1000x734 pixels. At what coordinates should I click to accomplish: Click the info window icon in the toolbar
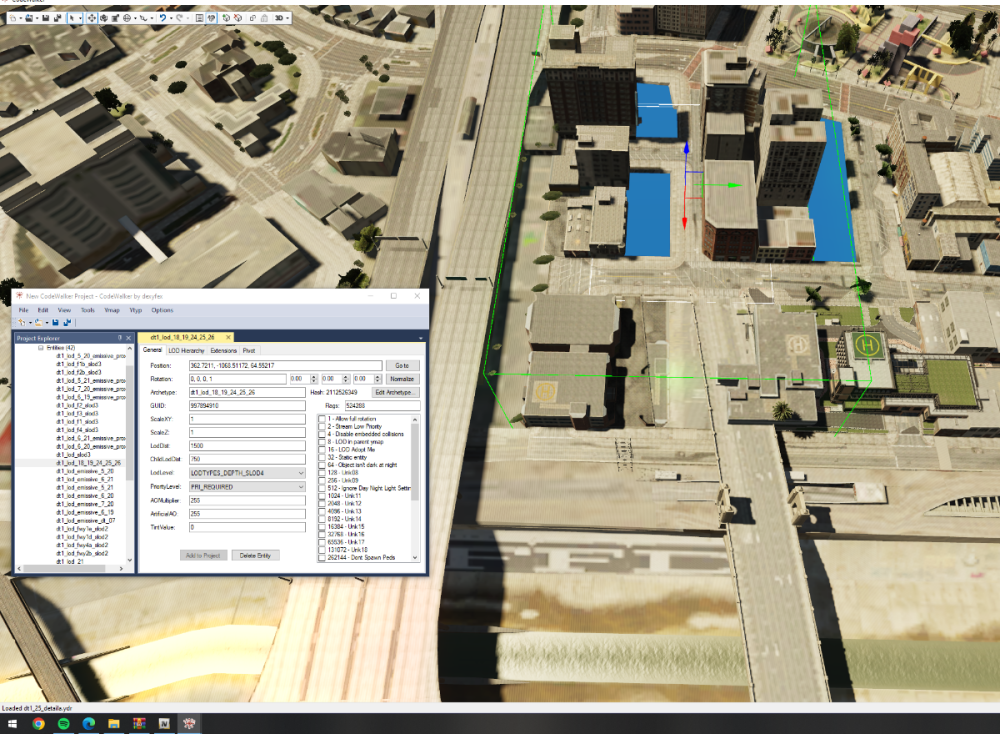coord(200,18)
